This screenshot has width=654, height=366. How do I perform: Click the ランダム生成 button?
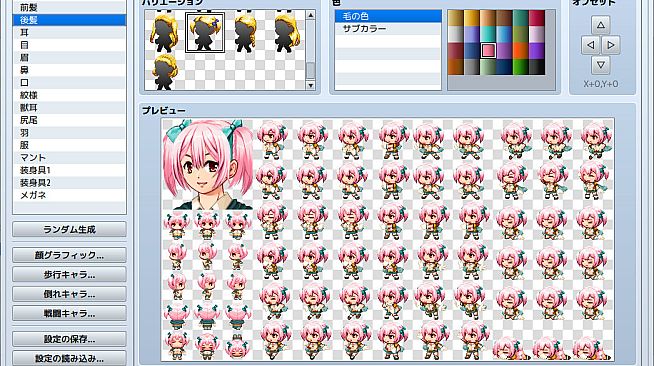coord(69,229)
